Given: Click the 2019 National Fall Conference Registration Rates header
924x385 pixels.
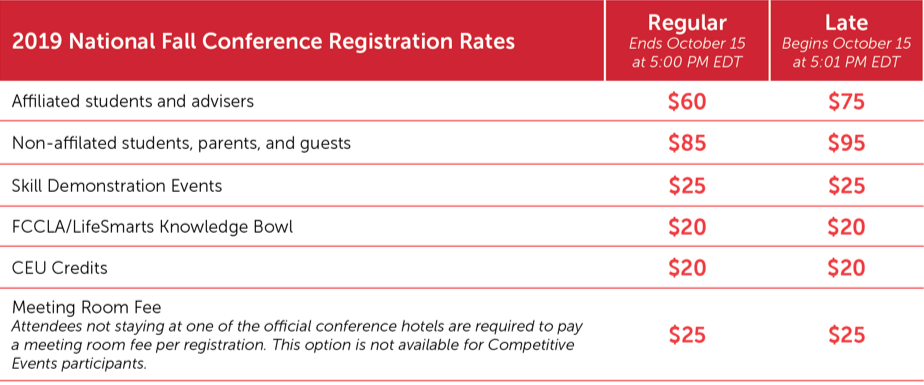Looking at the screenshot, I should click(x=263, y=42).
